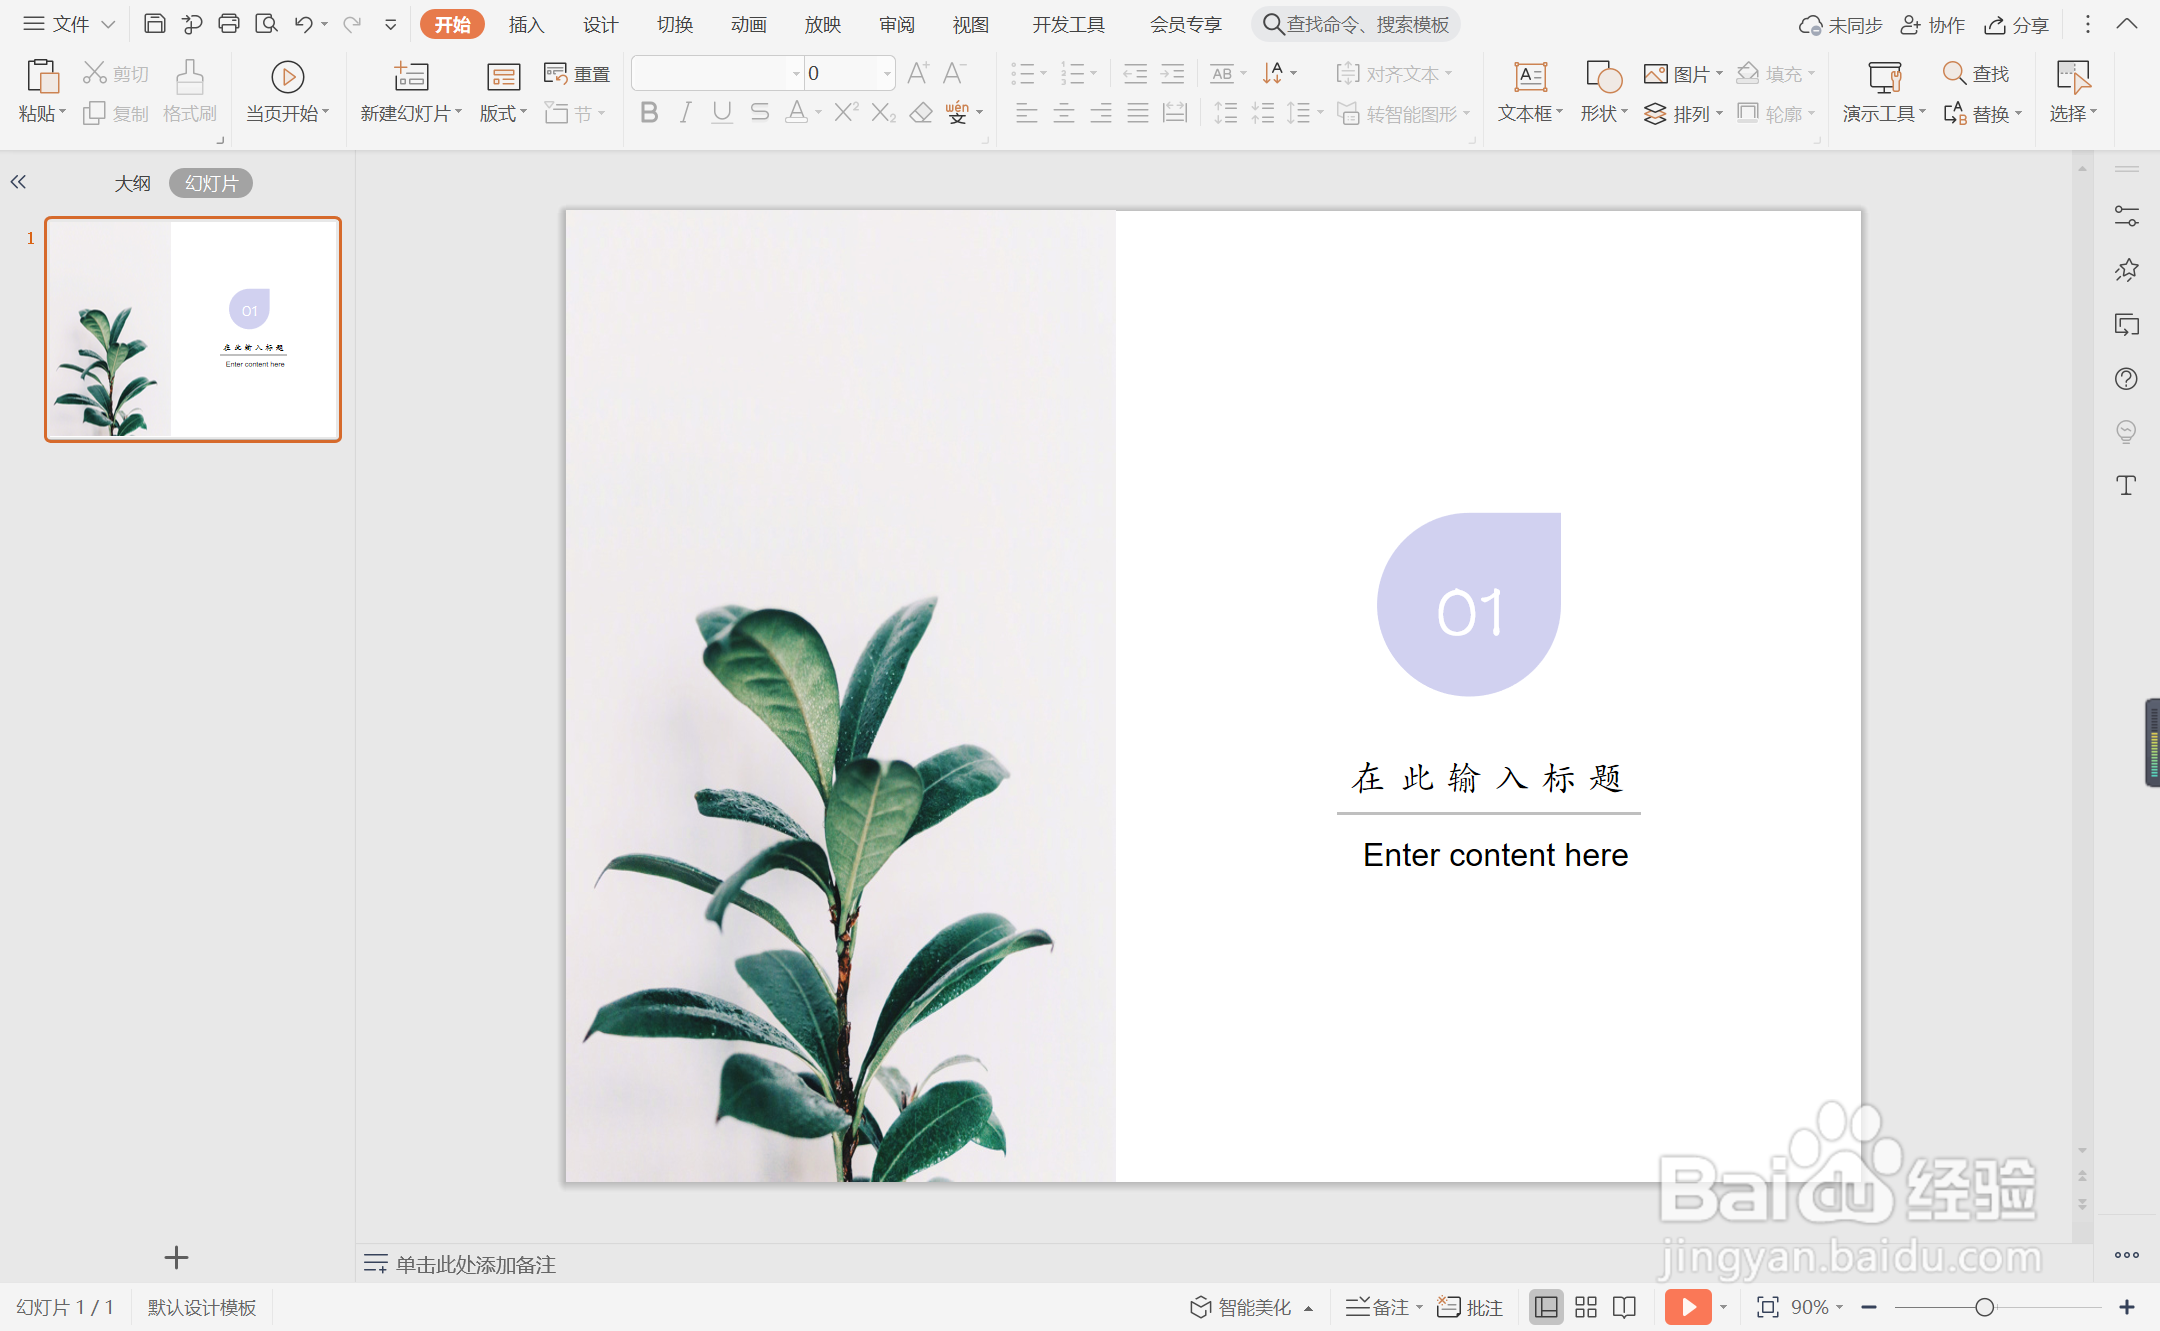
Task: Click the star animation icon in right sidebar
Action: [2126, 270]
